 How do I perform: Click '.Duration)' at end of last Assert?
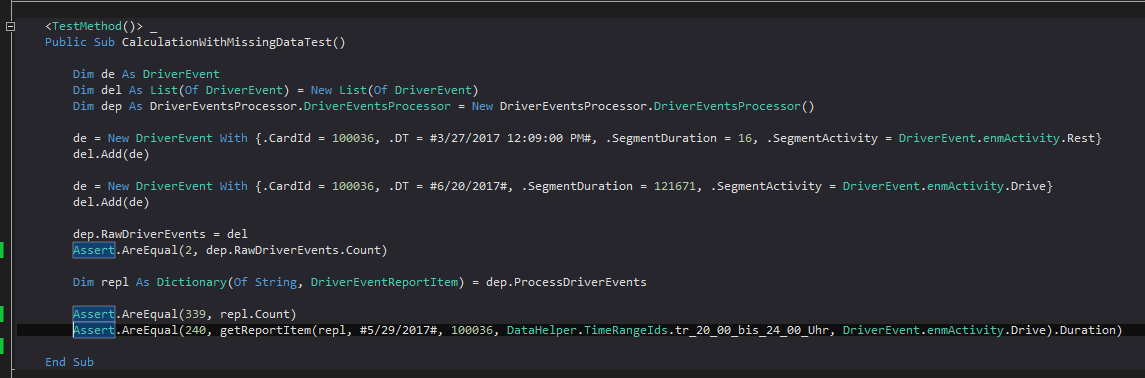pyautogui.click(x=1087, y=331)
